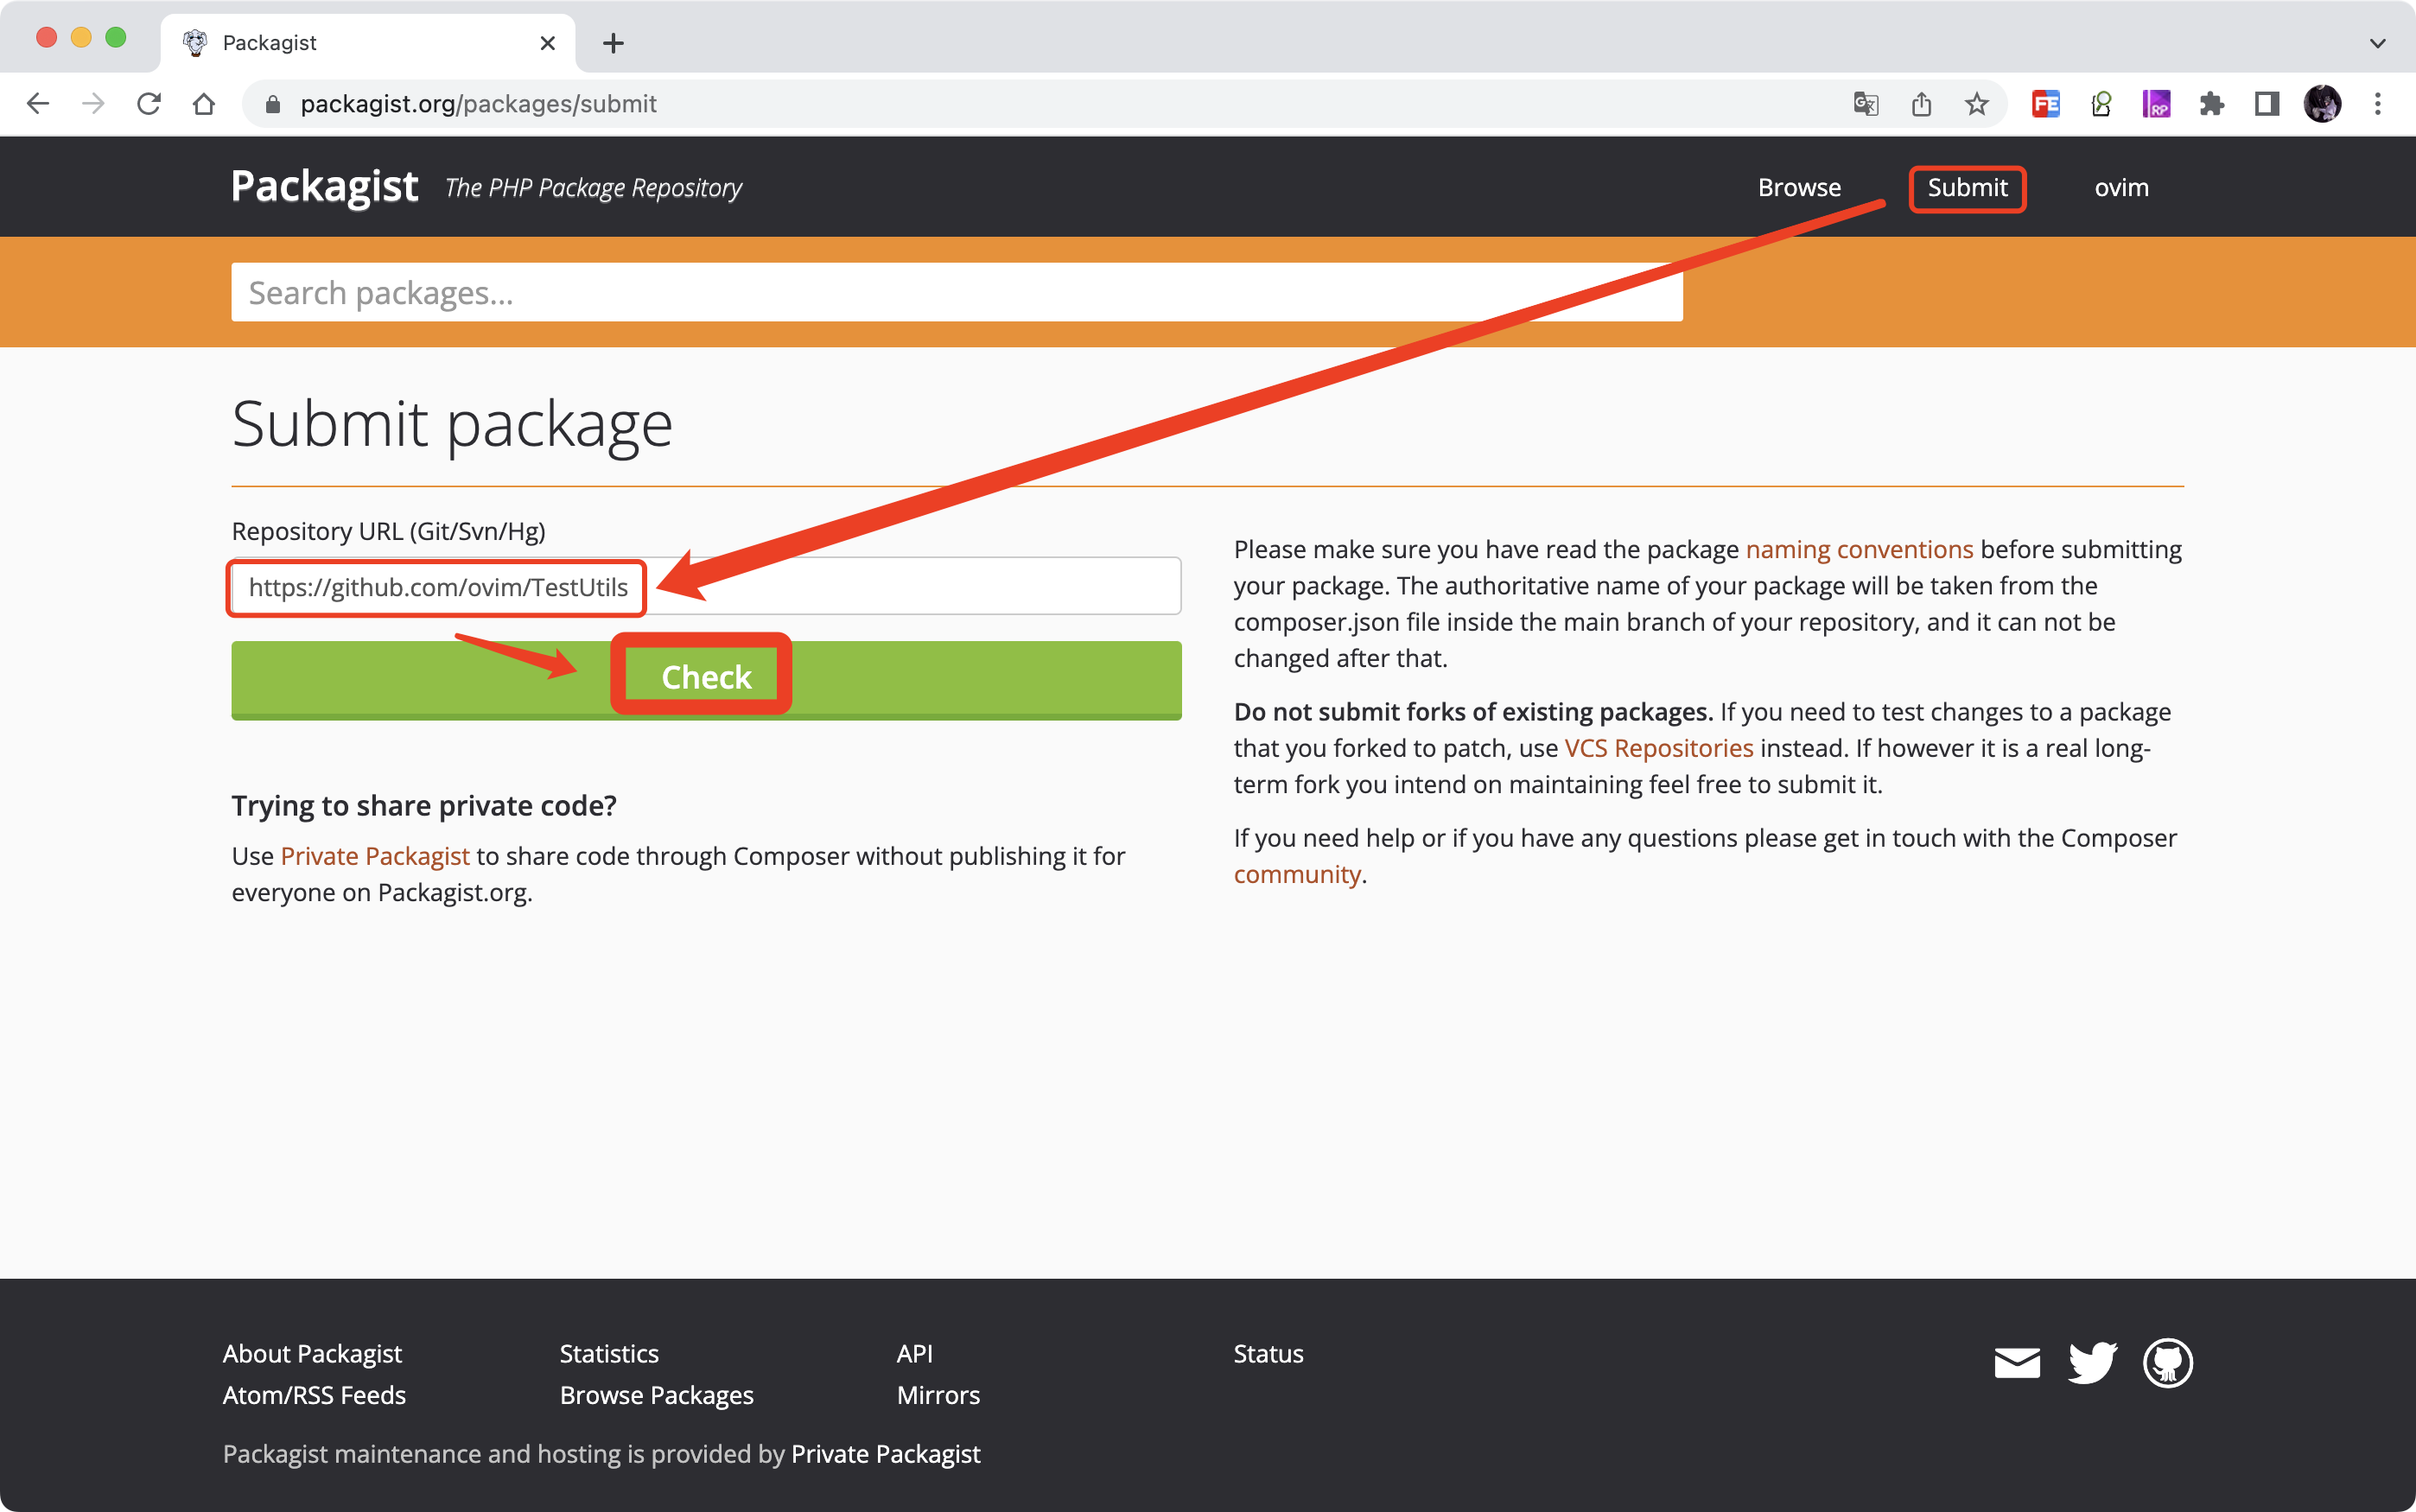Click the Twitter icon in the footer

pos(2092,1362)
